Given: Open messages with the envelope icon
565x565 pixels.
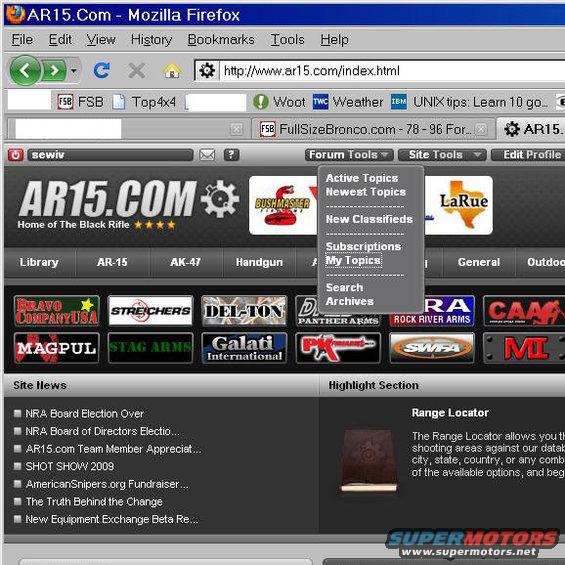Looking at the screenshot, I should point(207,155).
